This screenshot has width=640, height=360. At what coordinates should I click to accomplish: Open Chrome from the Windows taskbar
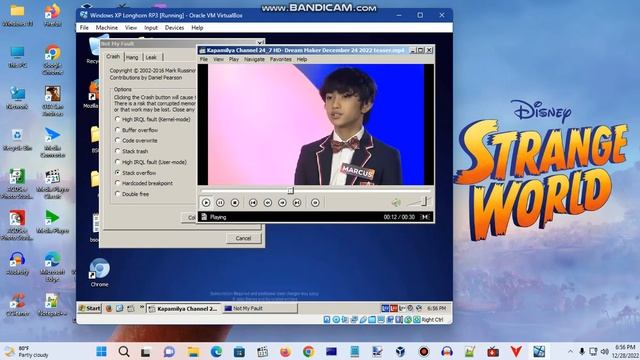(309, 351)
